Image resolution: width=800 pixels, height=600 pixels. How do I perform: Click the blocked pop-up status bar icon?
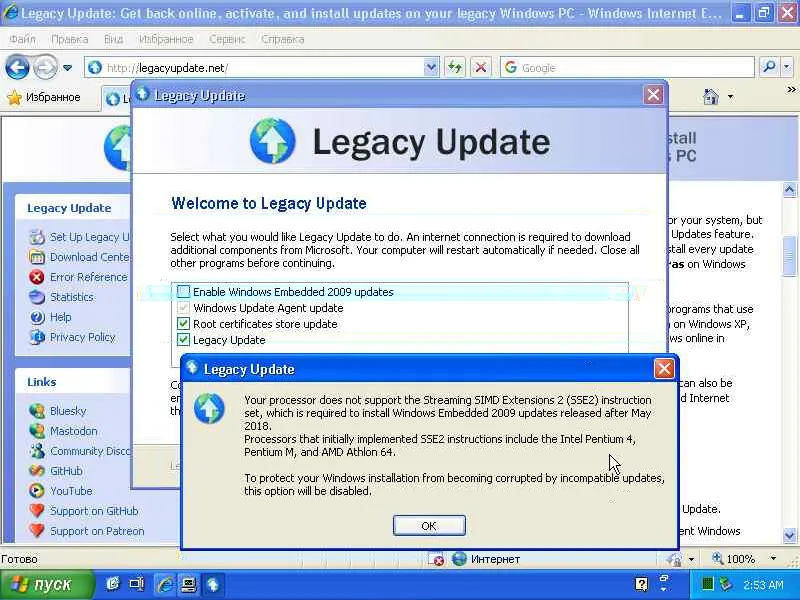click(x=436, y=559)
